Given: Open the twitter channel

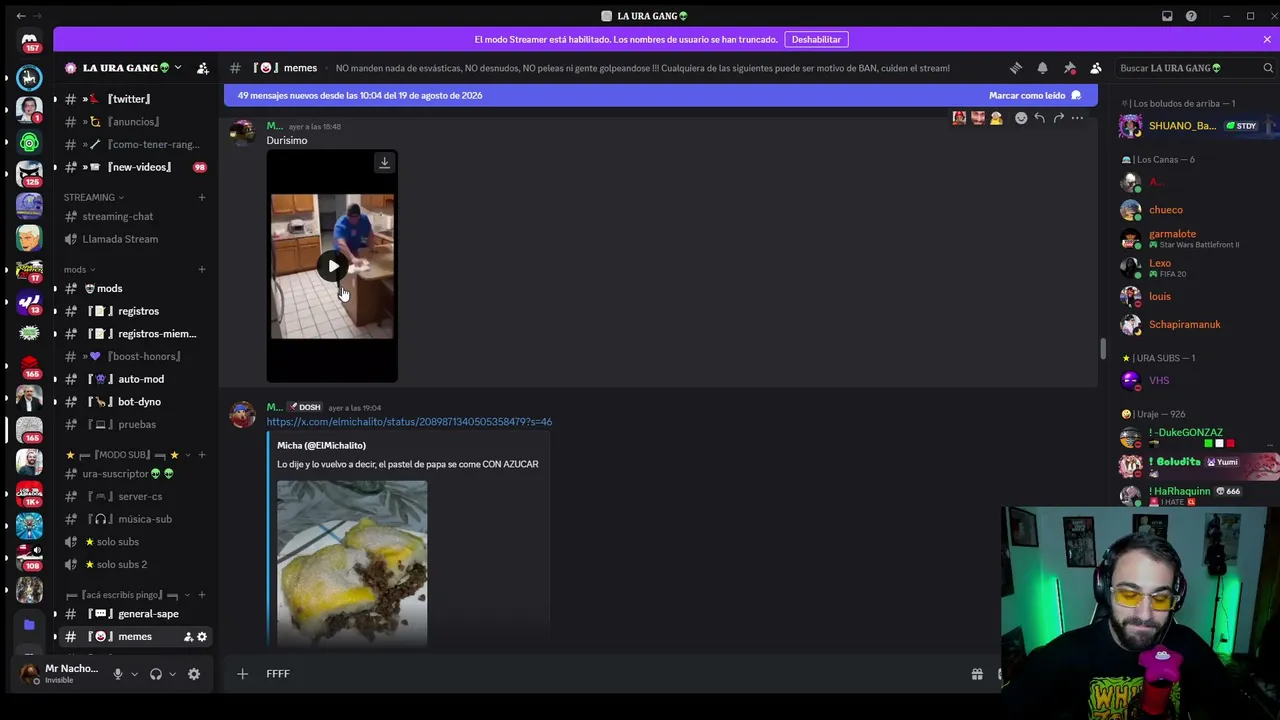Looking at the screenshot, I should point(135,99).
